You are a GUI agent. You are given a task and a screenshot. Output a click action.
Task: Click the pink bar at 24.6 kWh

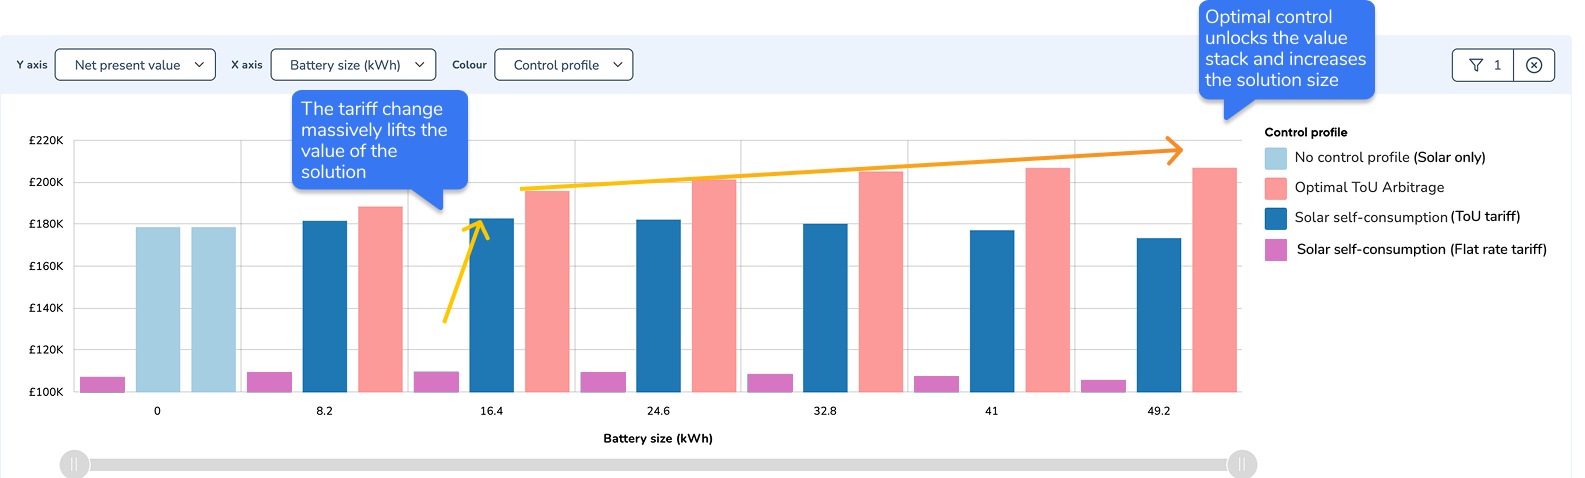point(714,285)
